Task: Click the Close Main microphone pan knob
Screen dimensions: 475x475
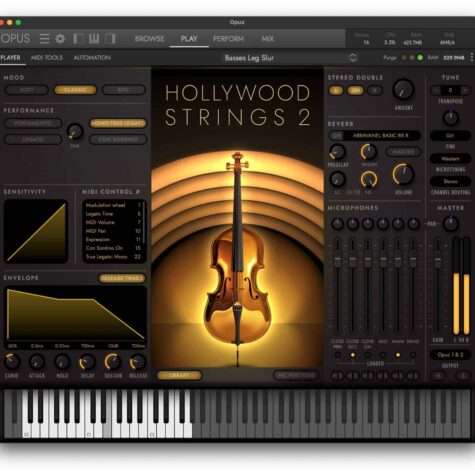Action: pyautogui.click(x=337, y=224)
